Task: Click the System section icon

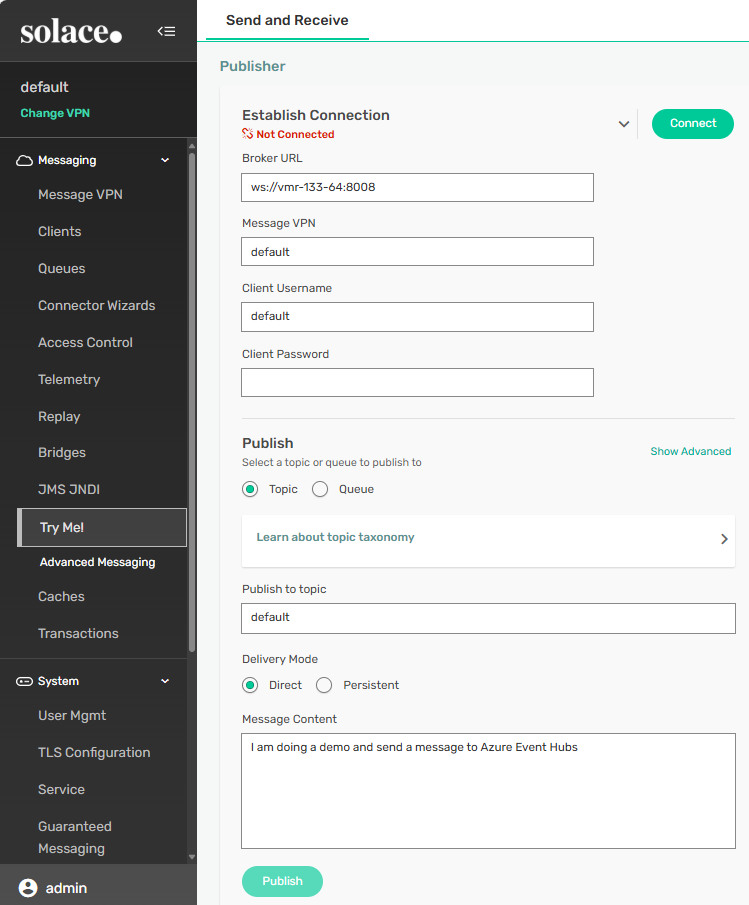Action: [25, 681]
